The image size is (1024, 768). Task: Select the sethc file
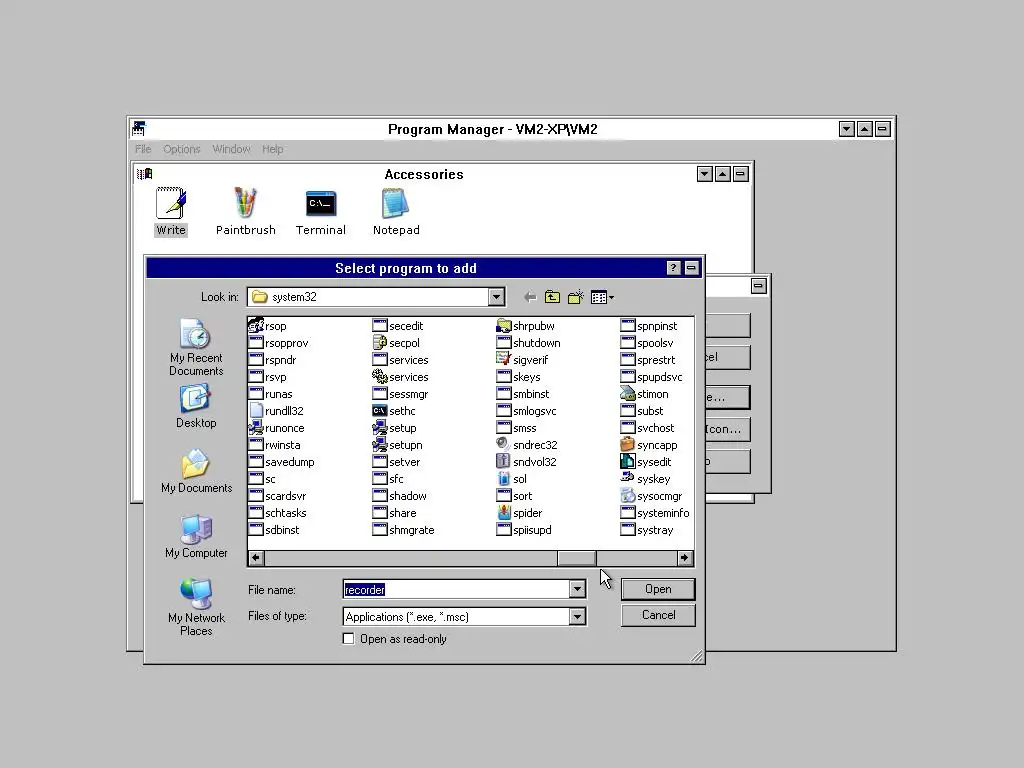[394, 410]
